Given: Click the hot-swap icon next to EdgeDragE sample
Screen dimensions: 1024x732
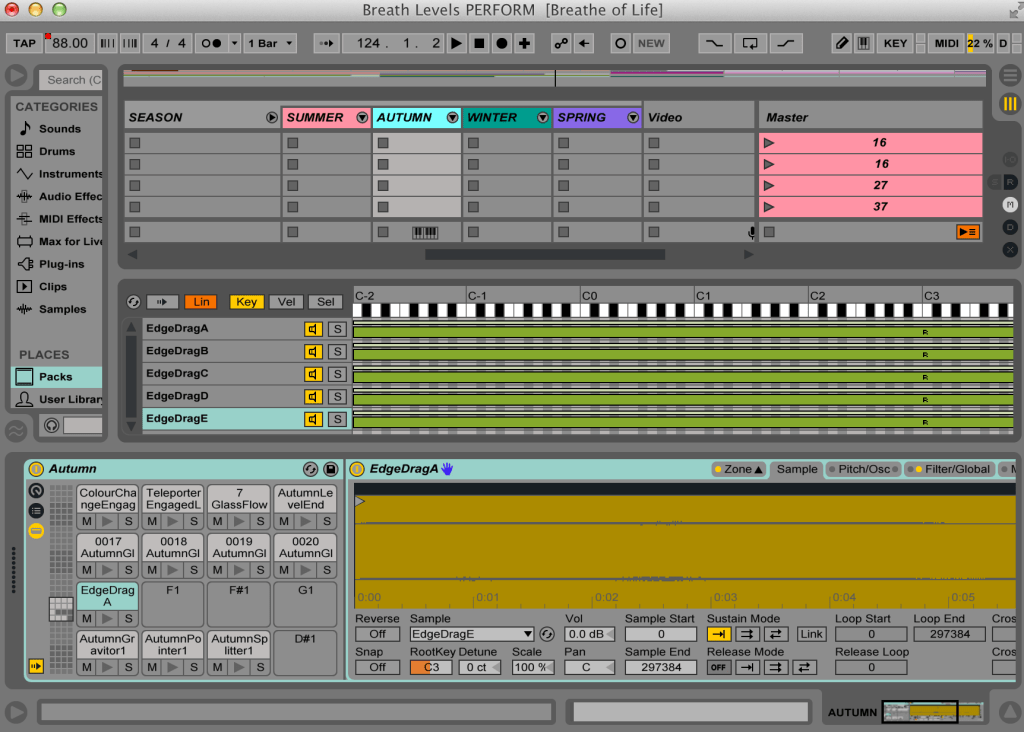Looking at the screenshot, I should (x=545, y=634).
